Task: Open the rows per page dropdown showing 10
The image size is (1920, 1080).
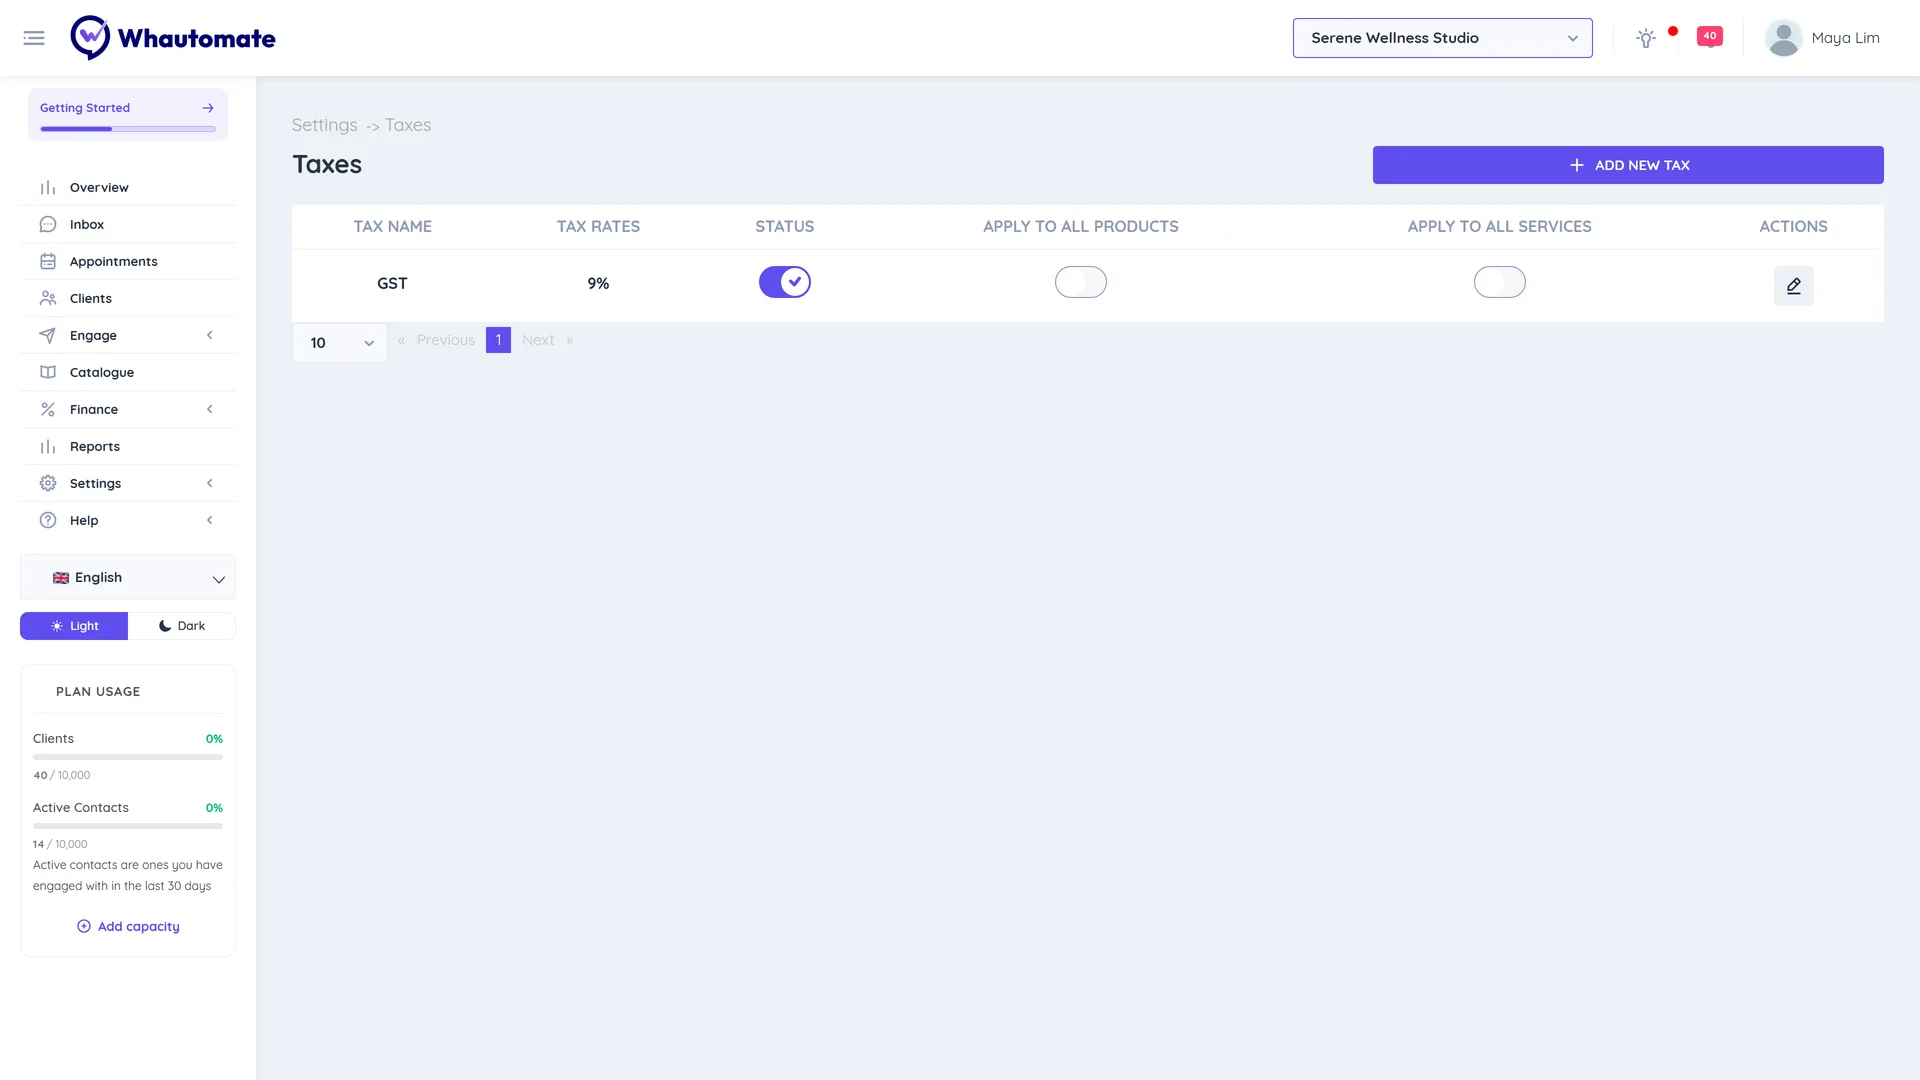Action: 340,343
